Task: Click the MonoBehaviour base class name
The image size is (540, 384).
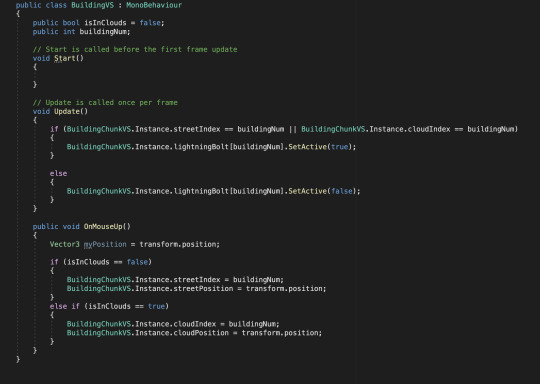Action: [x=154, y=5]
